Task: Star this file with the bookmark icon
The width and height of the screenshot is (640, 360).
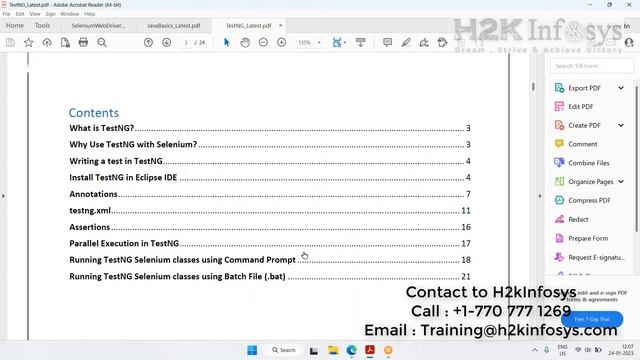Action: click(29, 42)
